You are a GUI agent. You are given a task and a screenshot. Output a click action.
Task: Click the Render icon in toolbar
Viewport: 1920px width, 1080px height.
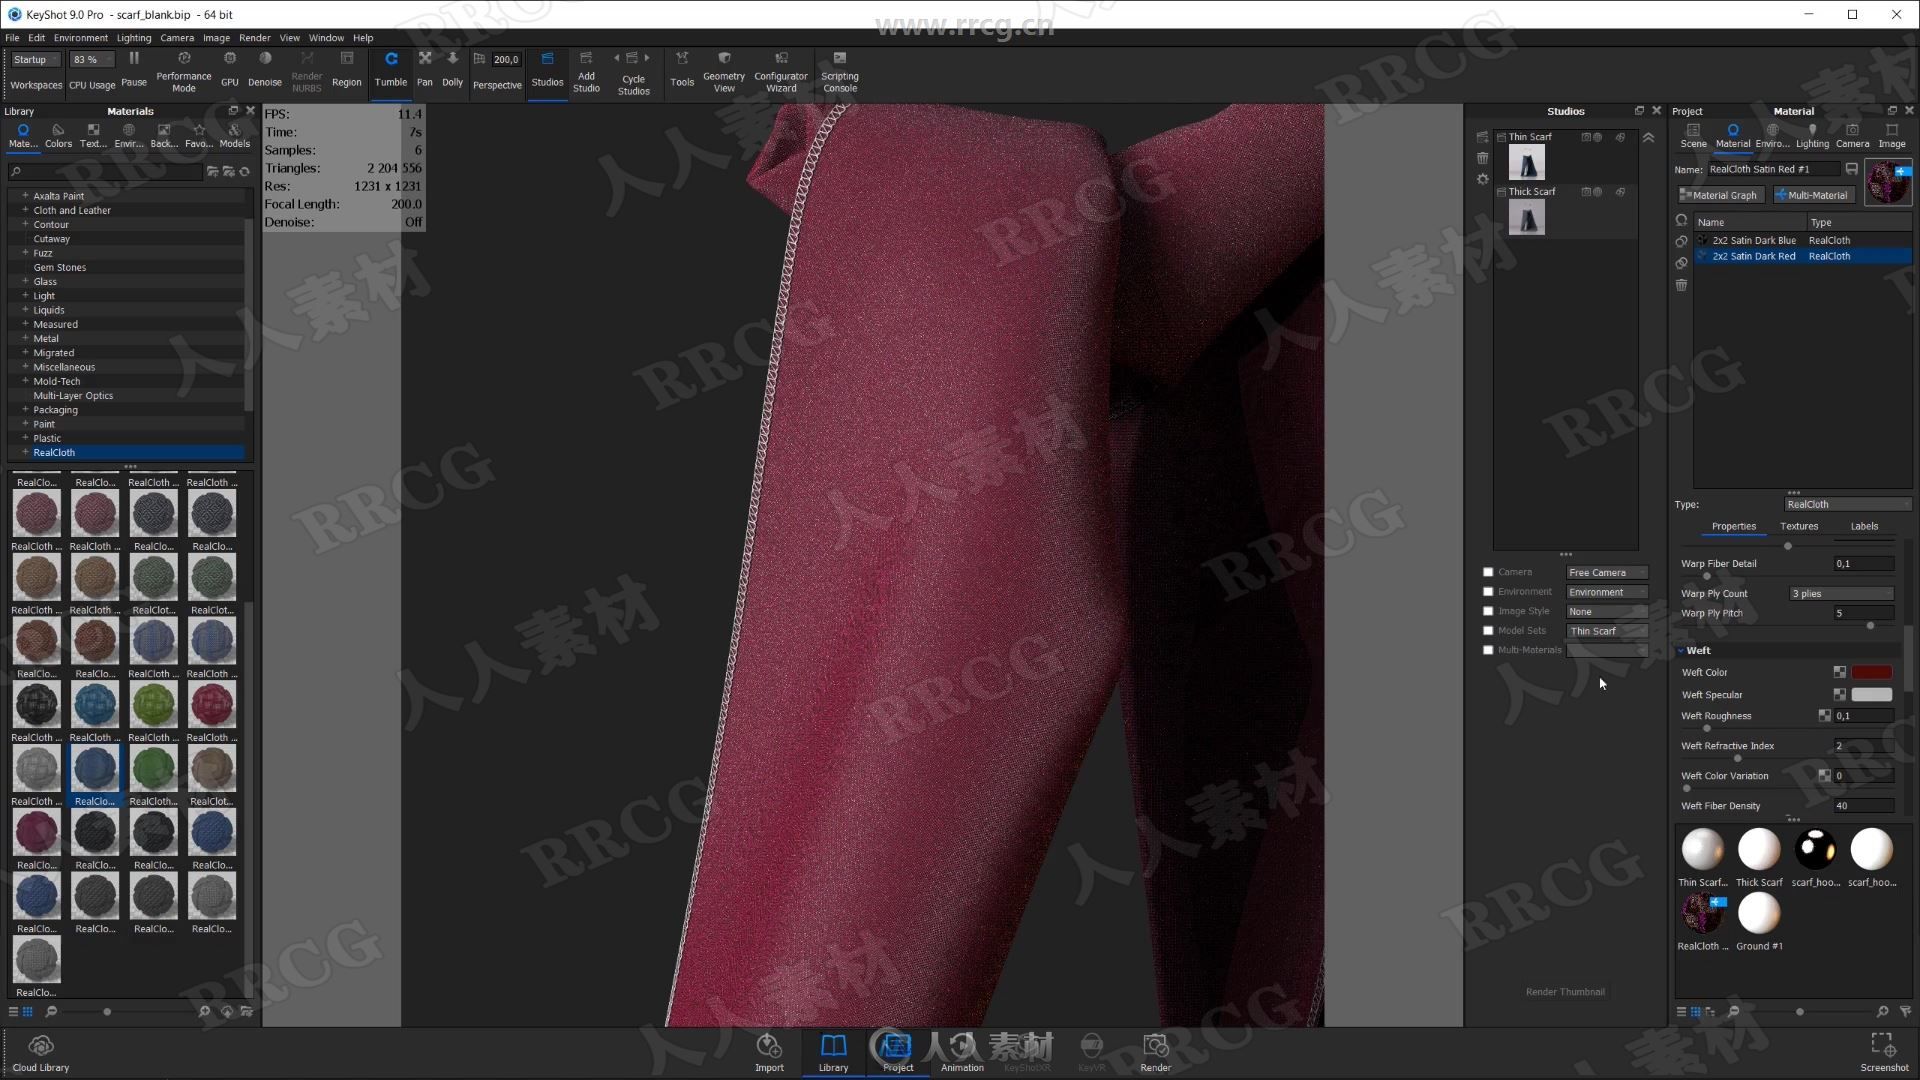(x=1155, y=1047)
